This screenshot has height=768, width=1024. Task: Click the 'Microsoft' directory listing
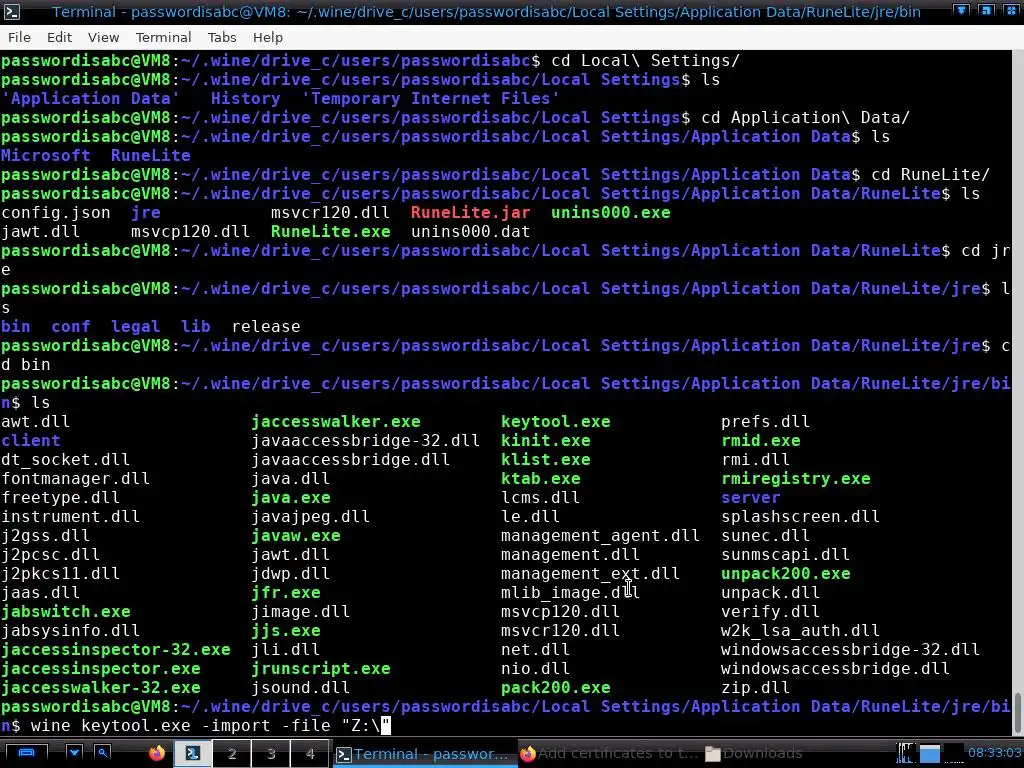click(46, 155)
